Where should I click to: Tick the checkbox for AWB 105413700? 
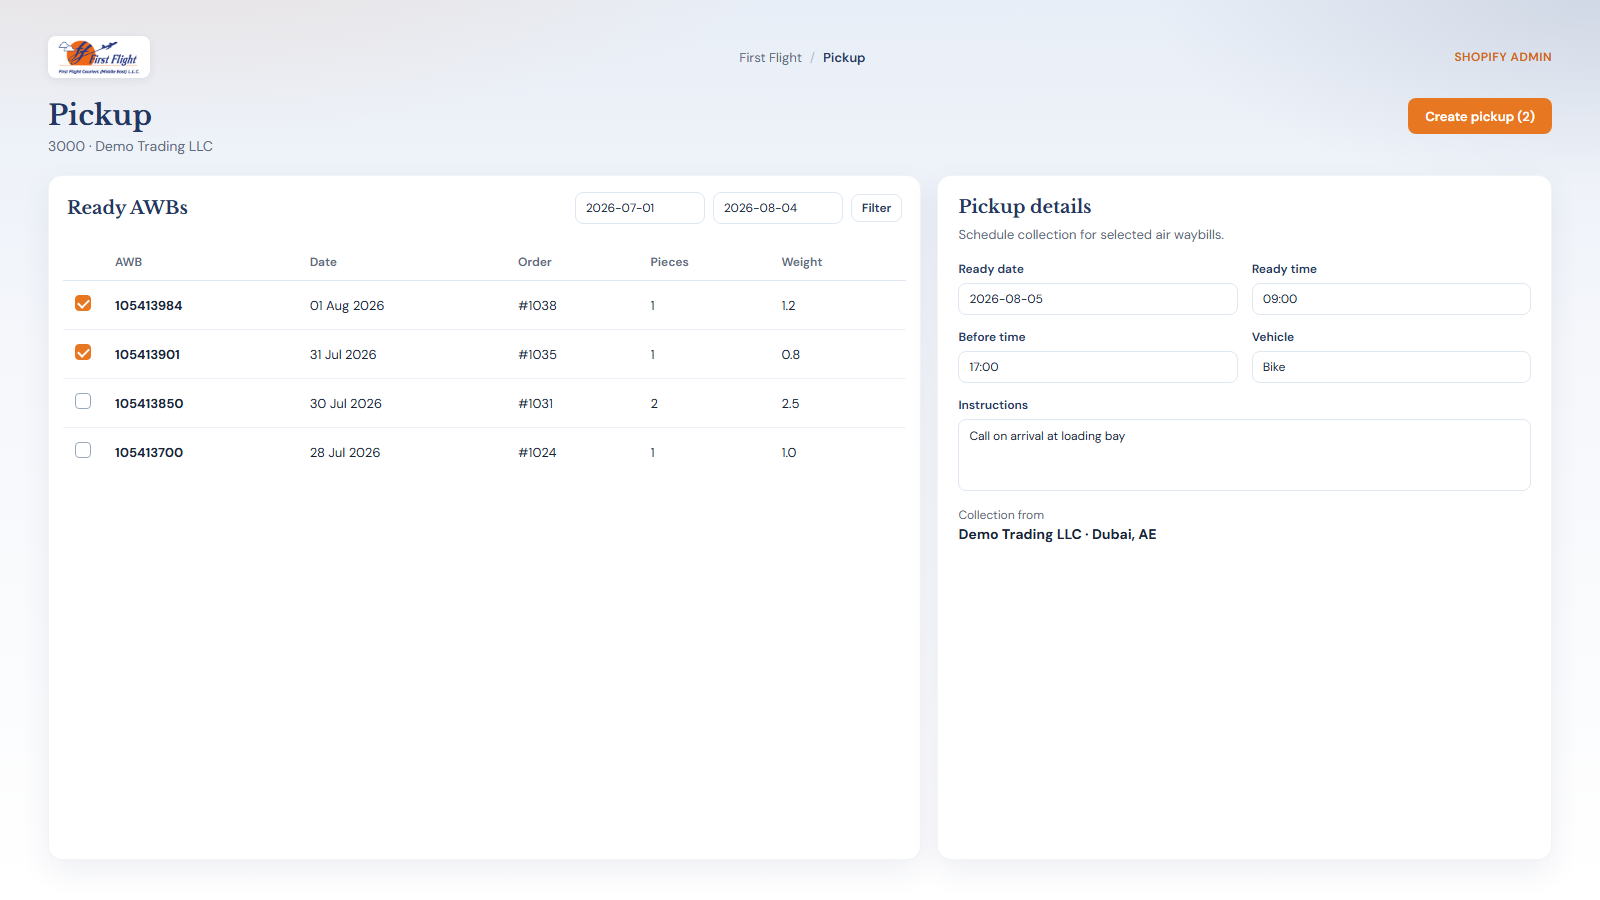(x=83, y=450)
